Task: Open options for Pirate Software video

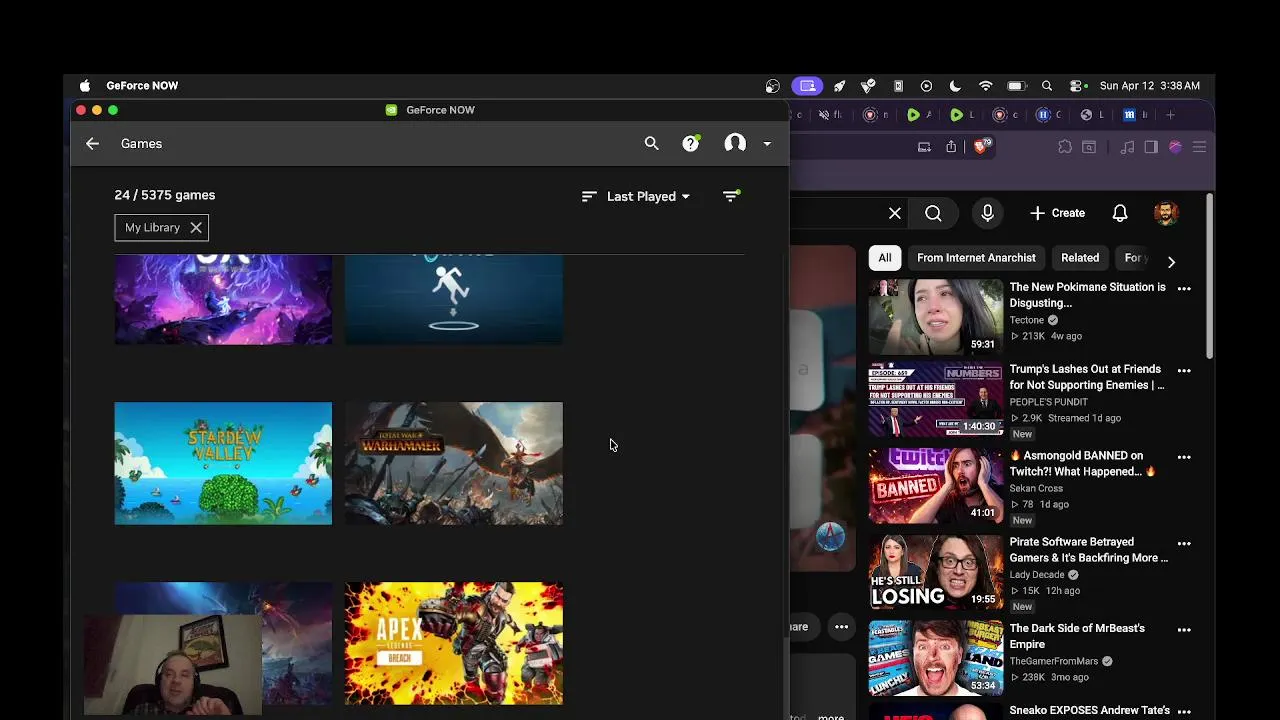Action: 1184,543
